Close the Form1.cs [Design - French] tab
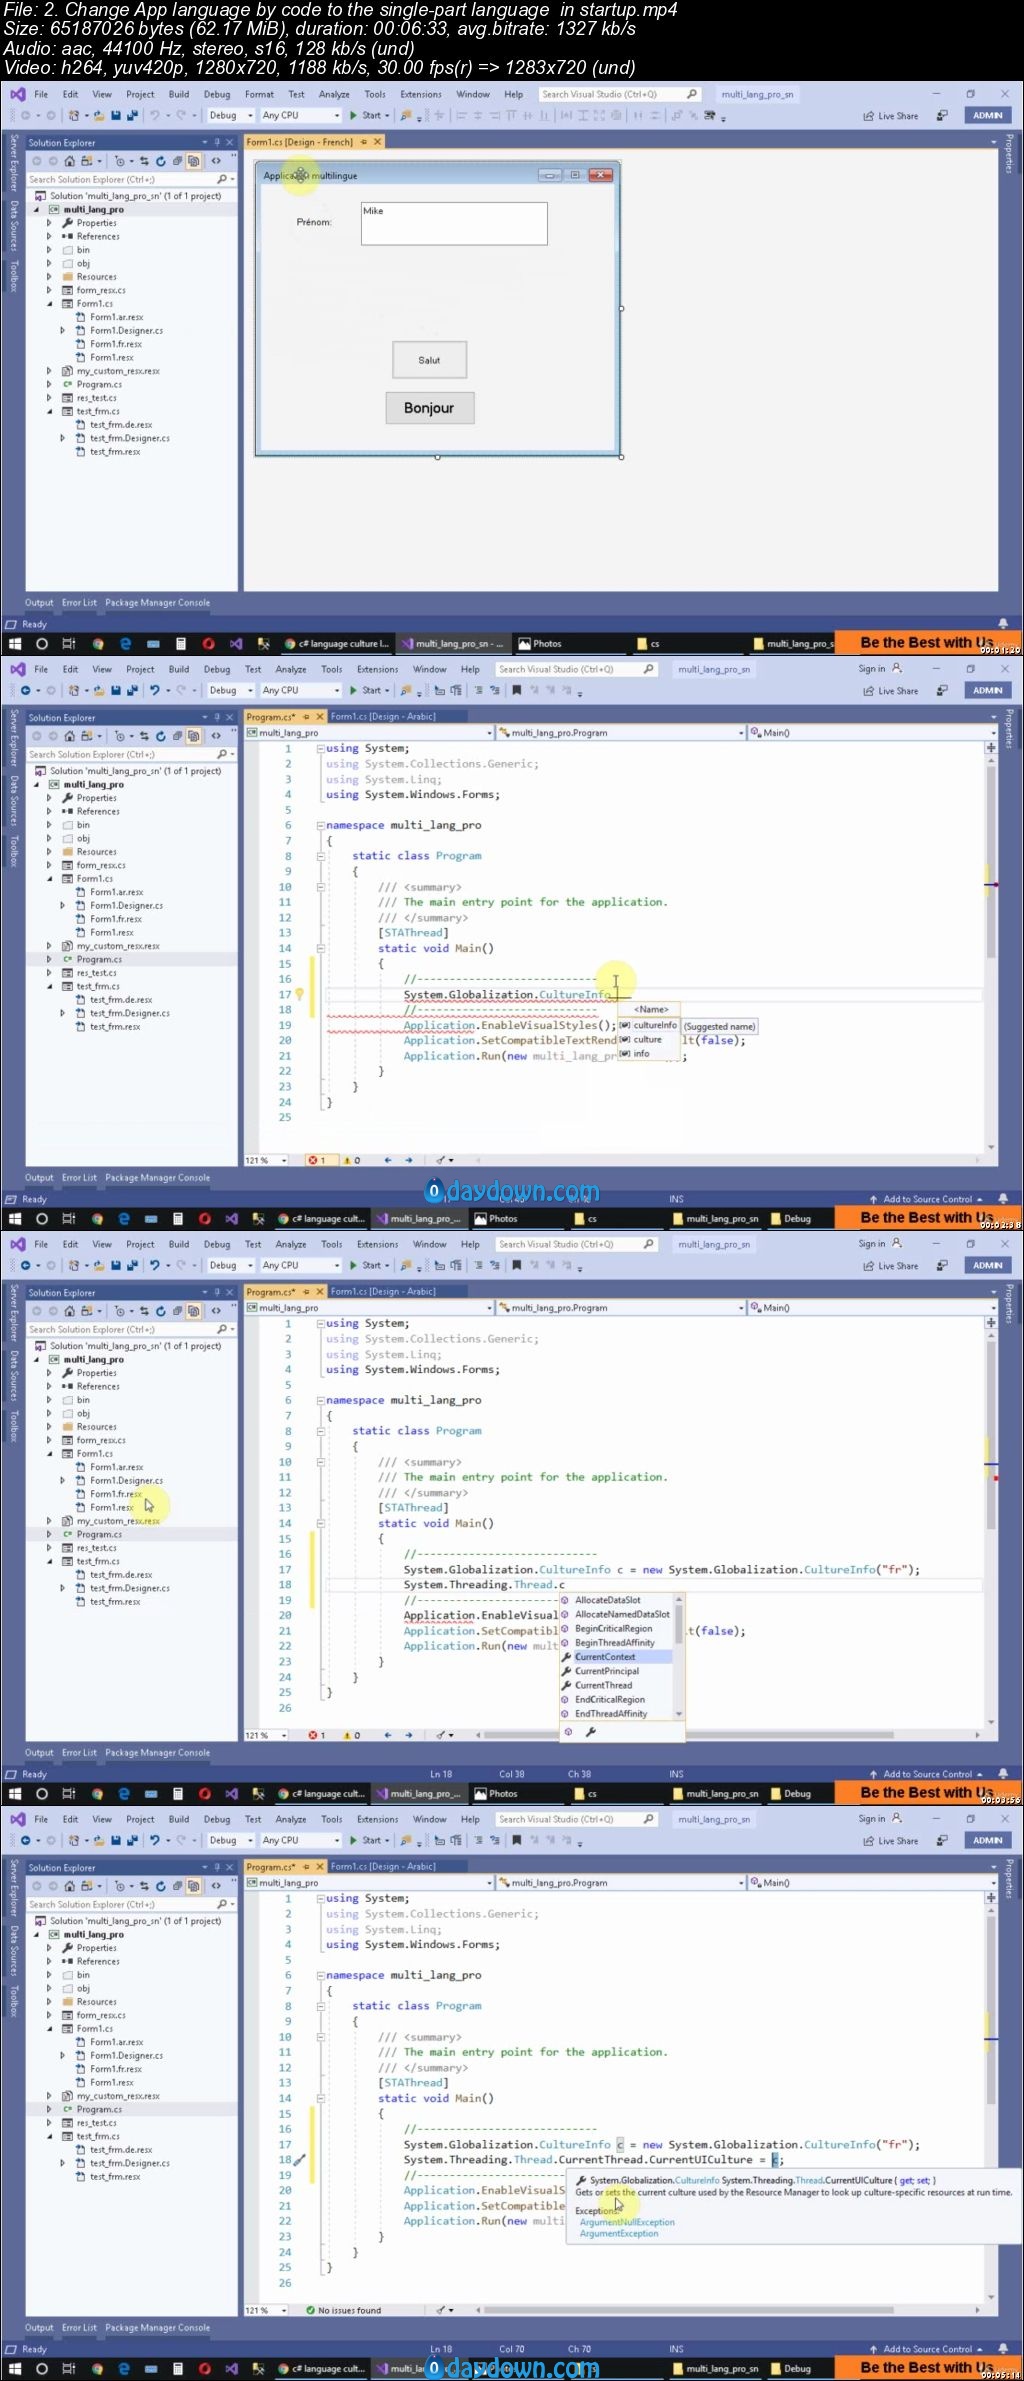The height and width of the screenshot is (2381, 1024). click(x=377, y=142)
